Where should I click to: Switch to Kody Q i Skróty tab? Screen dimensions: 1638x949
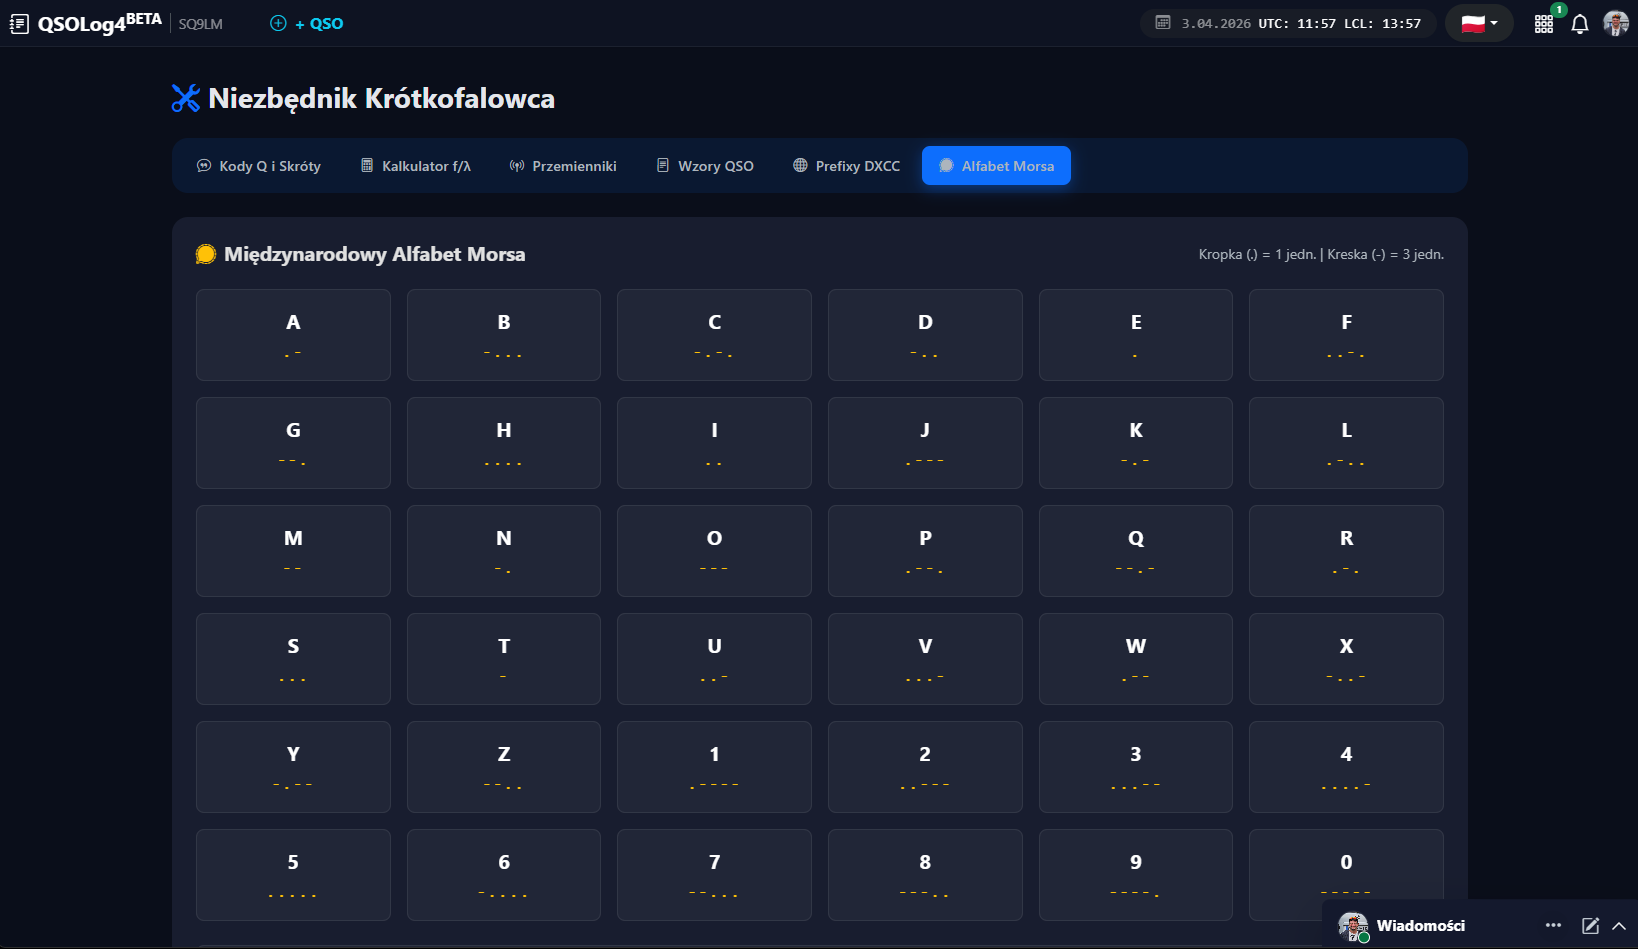259,166
